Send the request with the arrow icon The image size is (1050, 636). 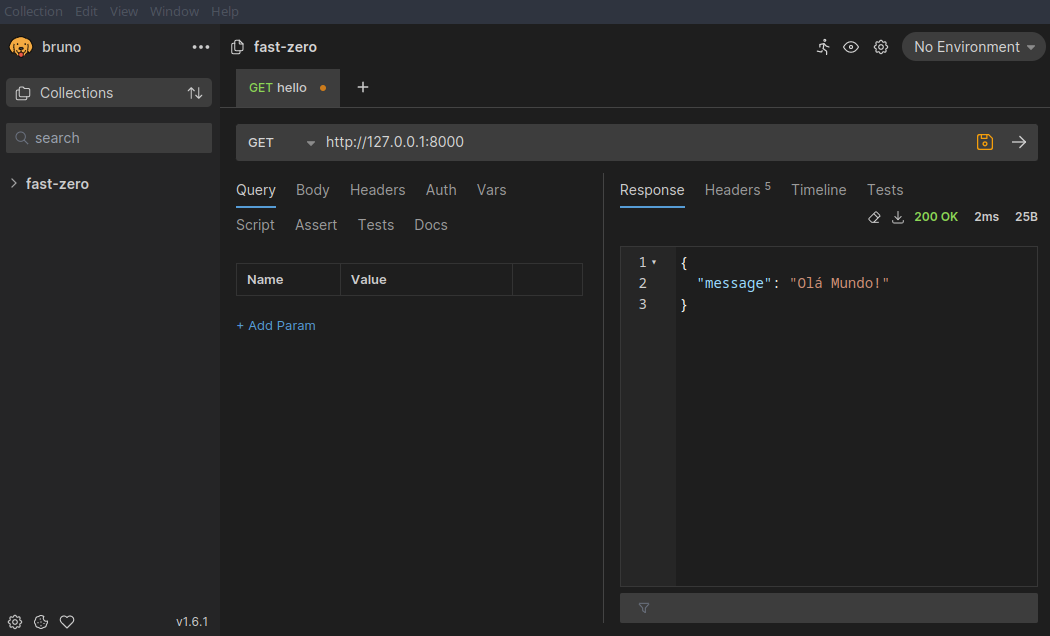[1019, 142]
